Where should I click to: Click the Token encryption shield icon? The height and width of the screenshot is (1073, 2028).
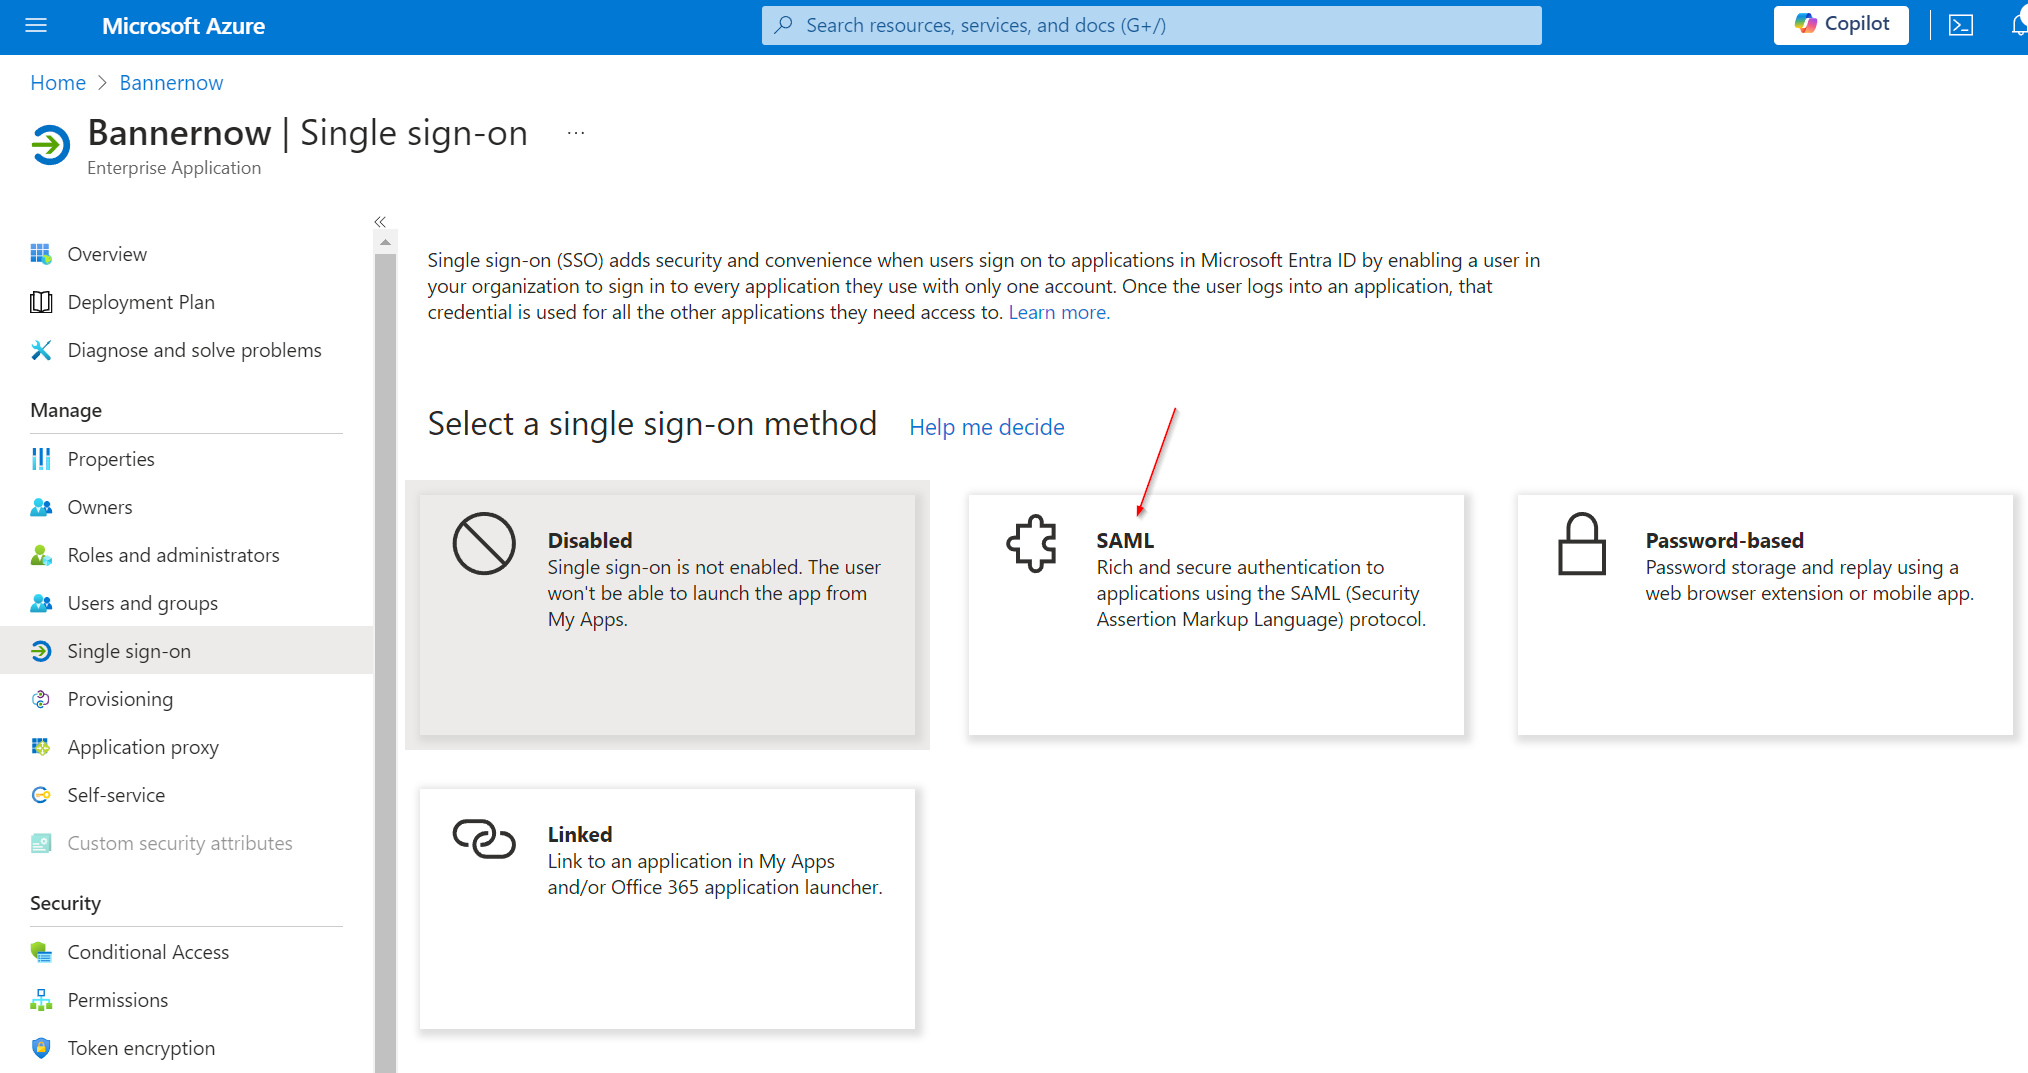[x=41, y=1048]
